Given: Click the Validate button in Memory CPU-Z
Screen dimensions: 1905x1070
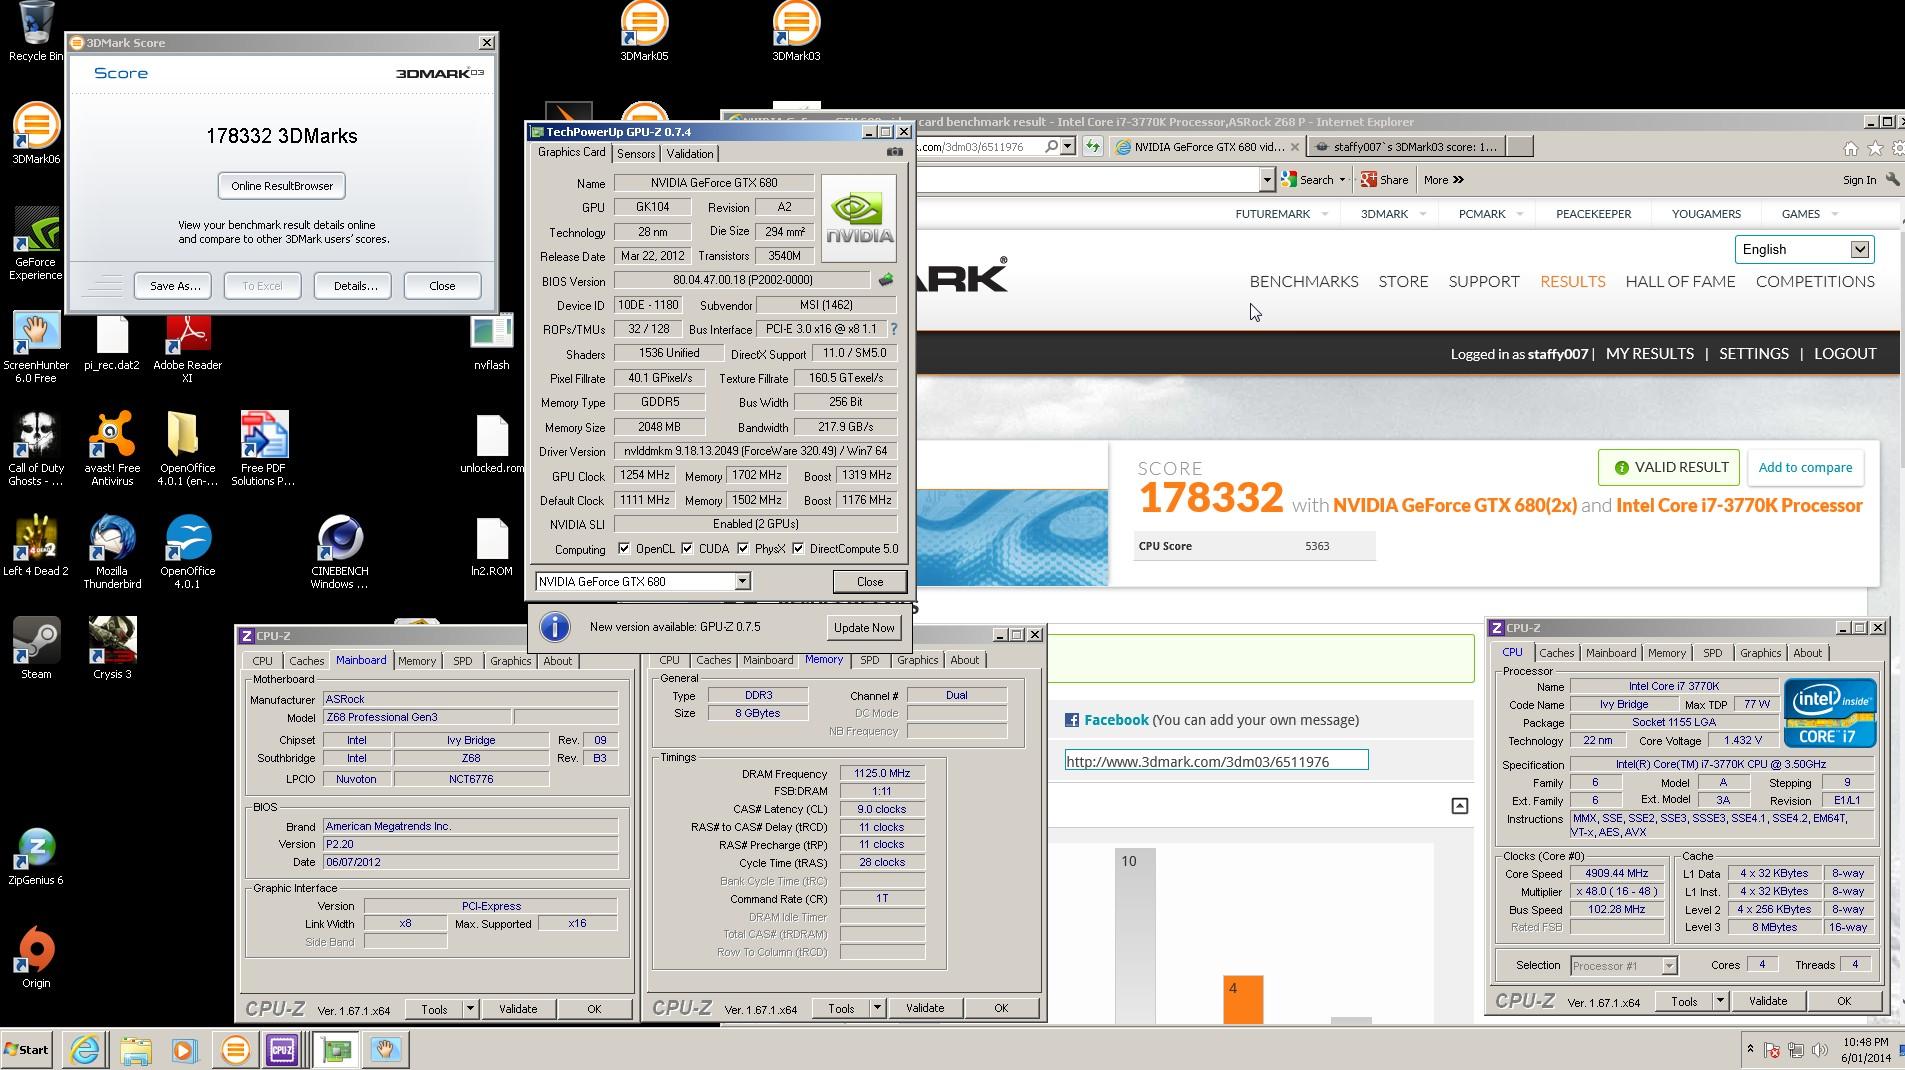Looking at the screenshot, I should [925, 1008].
